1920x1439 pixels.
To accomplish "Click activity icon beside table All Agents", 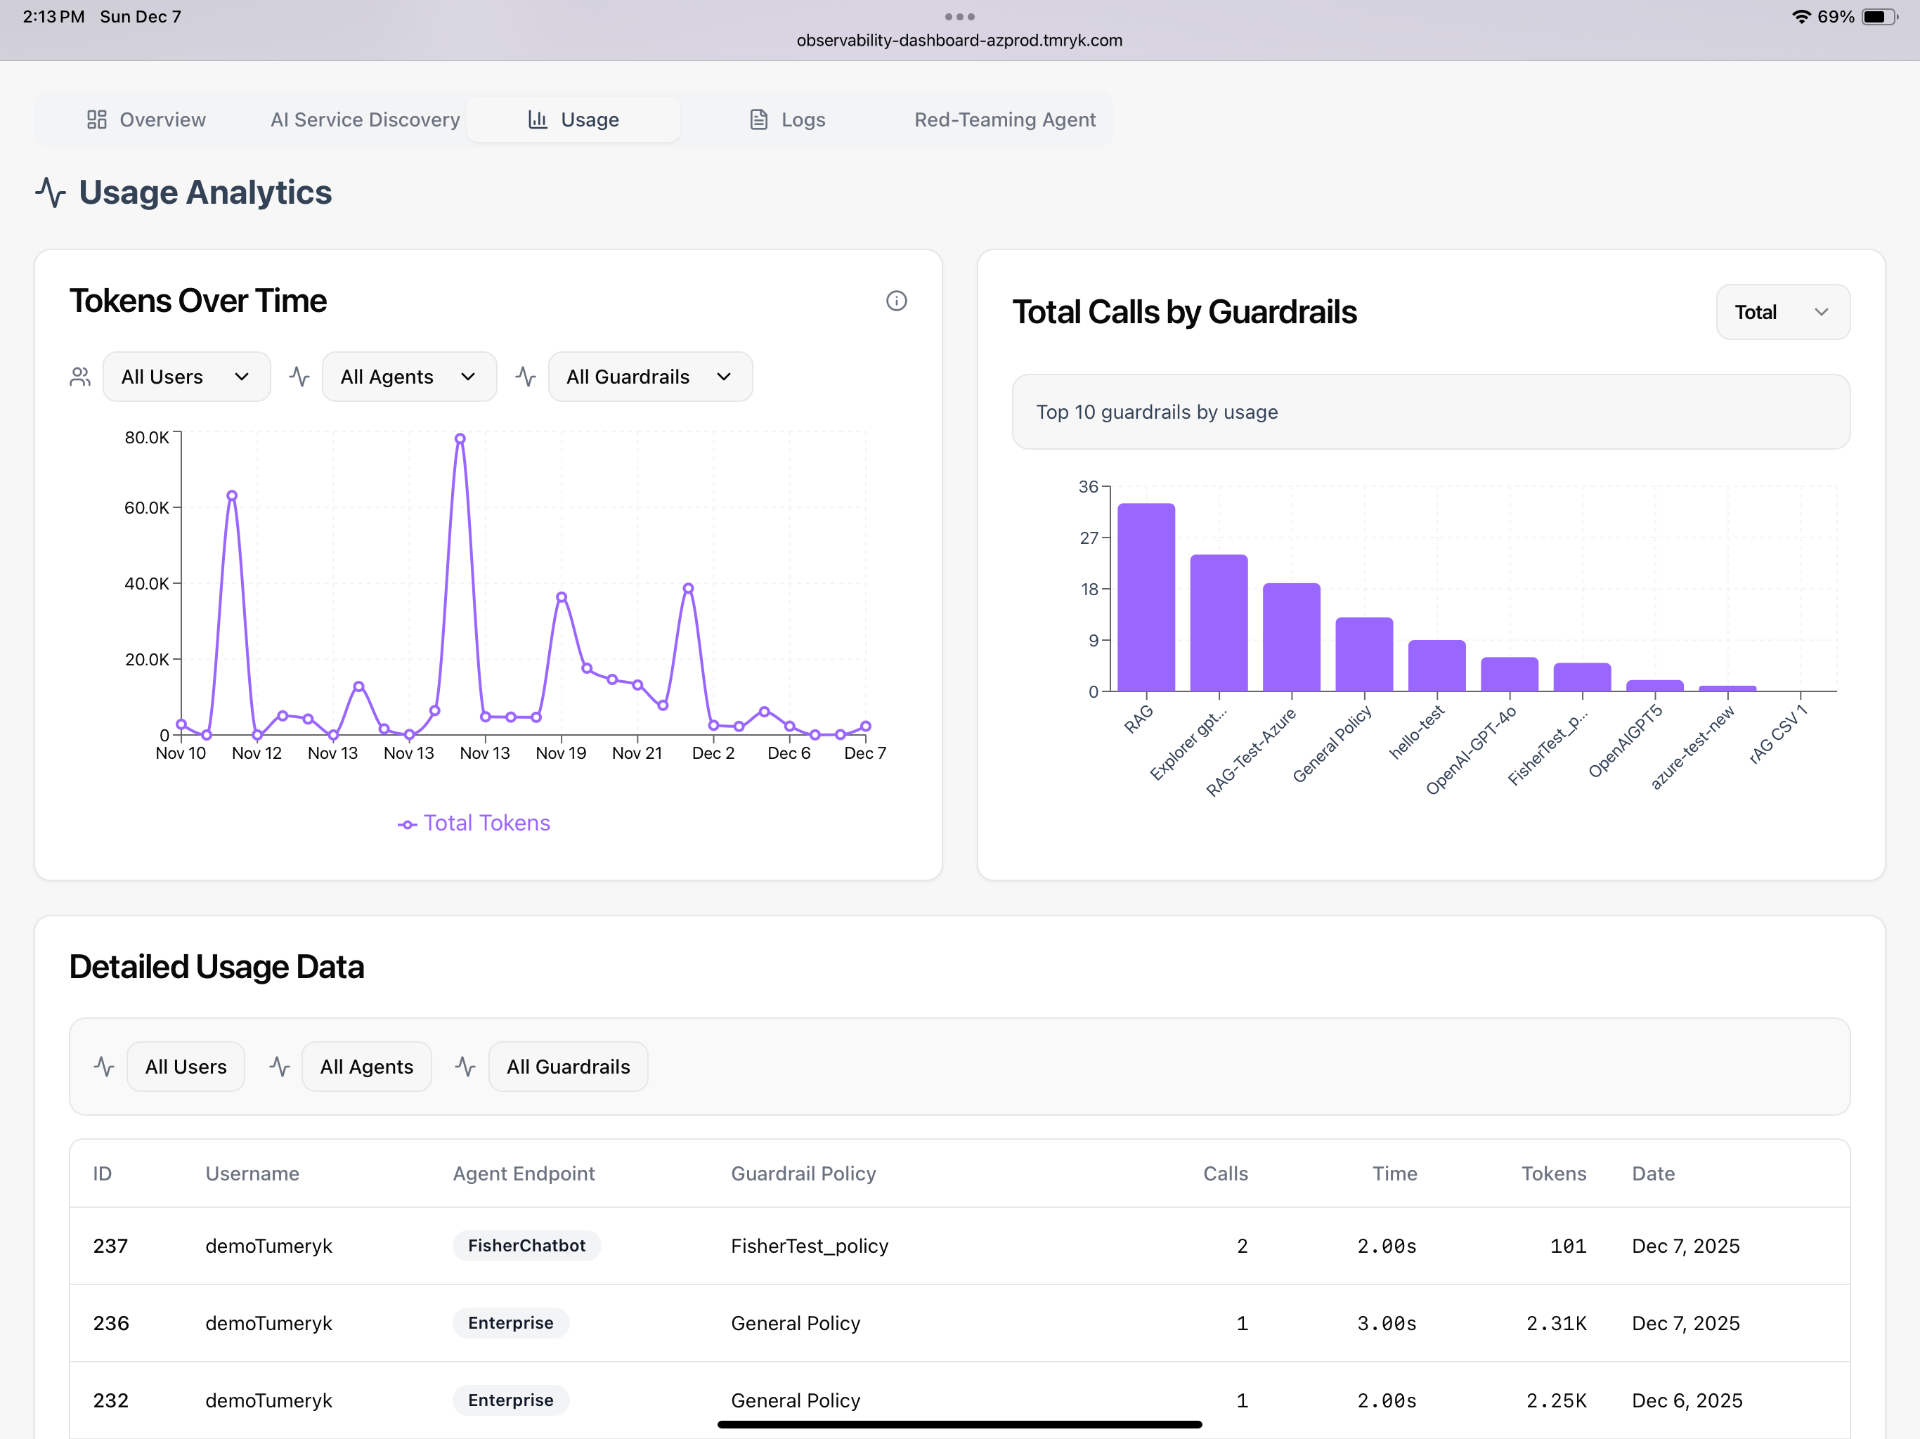I will (x=279, y=1066).
